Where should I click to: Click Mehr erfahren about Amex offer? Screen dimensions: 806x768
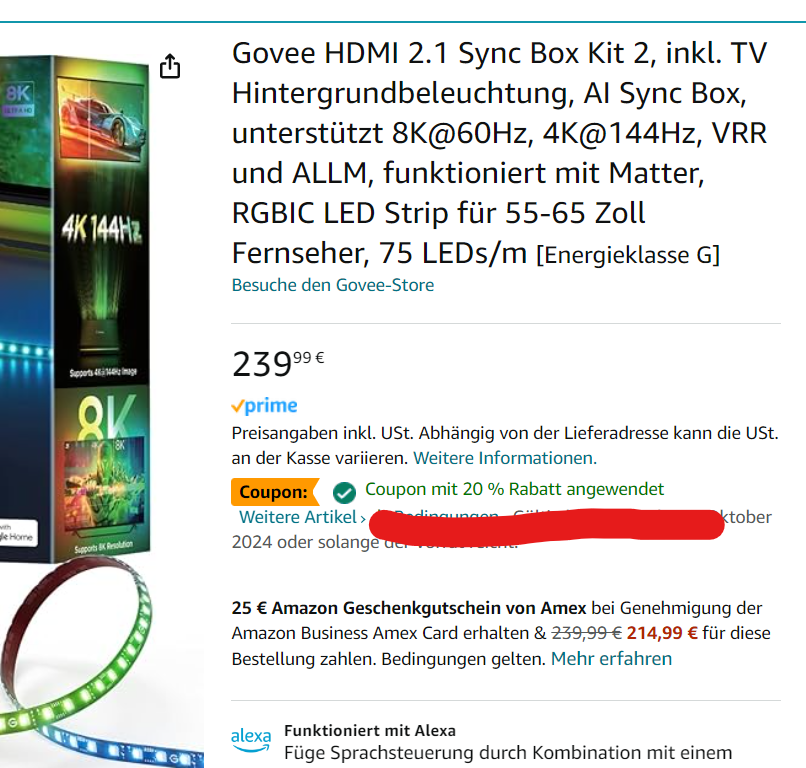point(611,659)
